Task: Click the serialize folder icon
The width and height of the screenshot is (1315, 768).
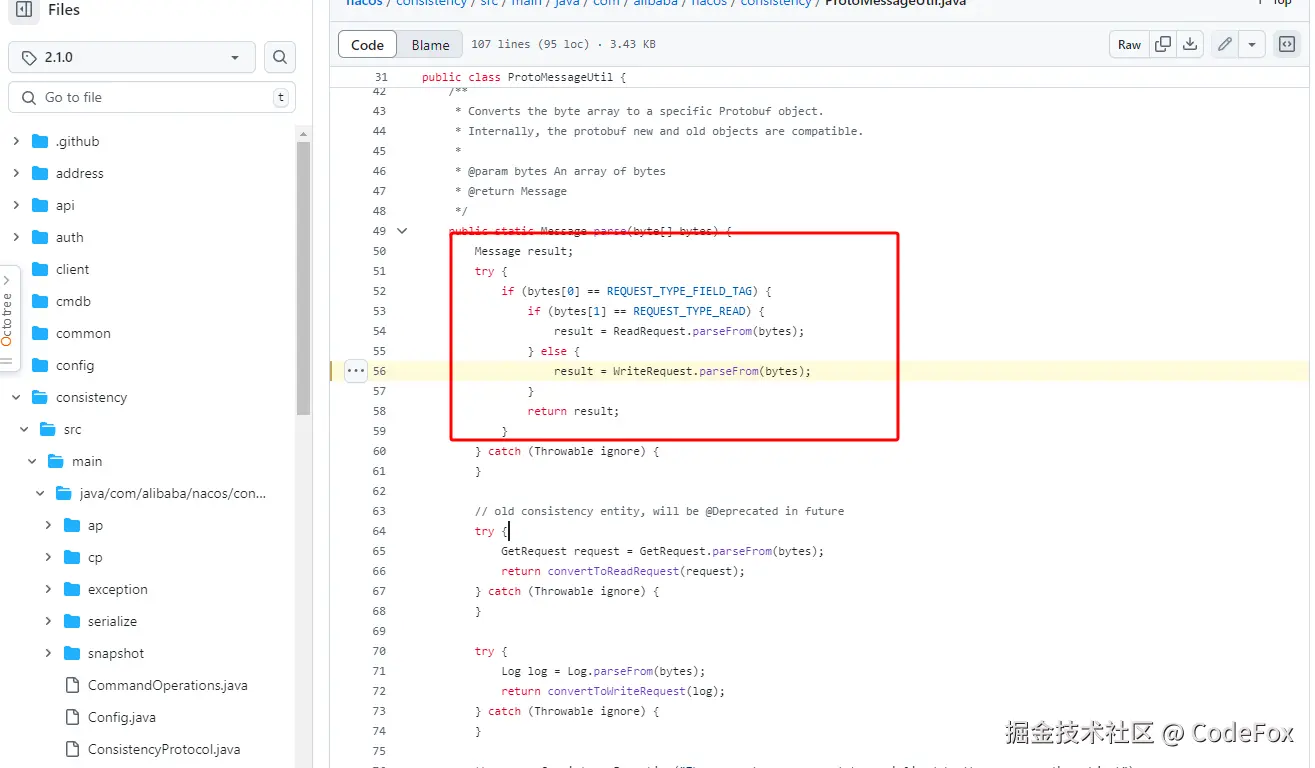Action: tap(72, 621)
